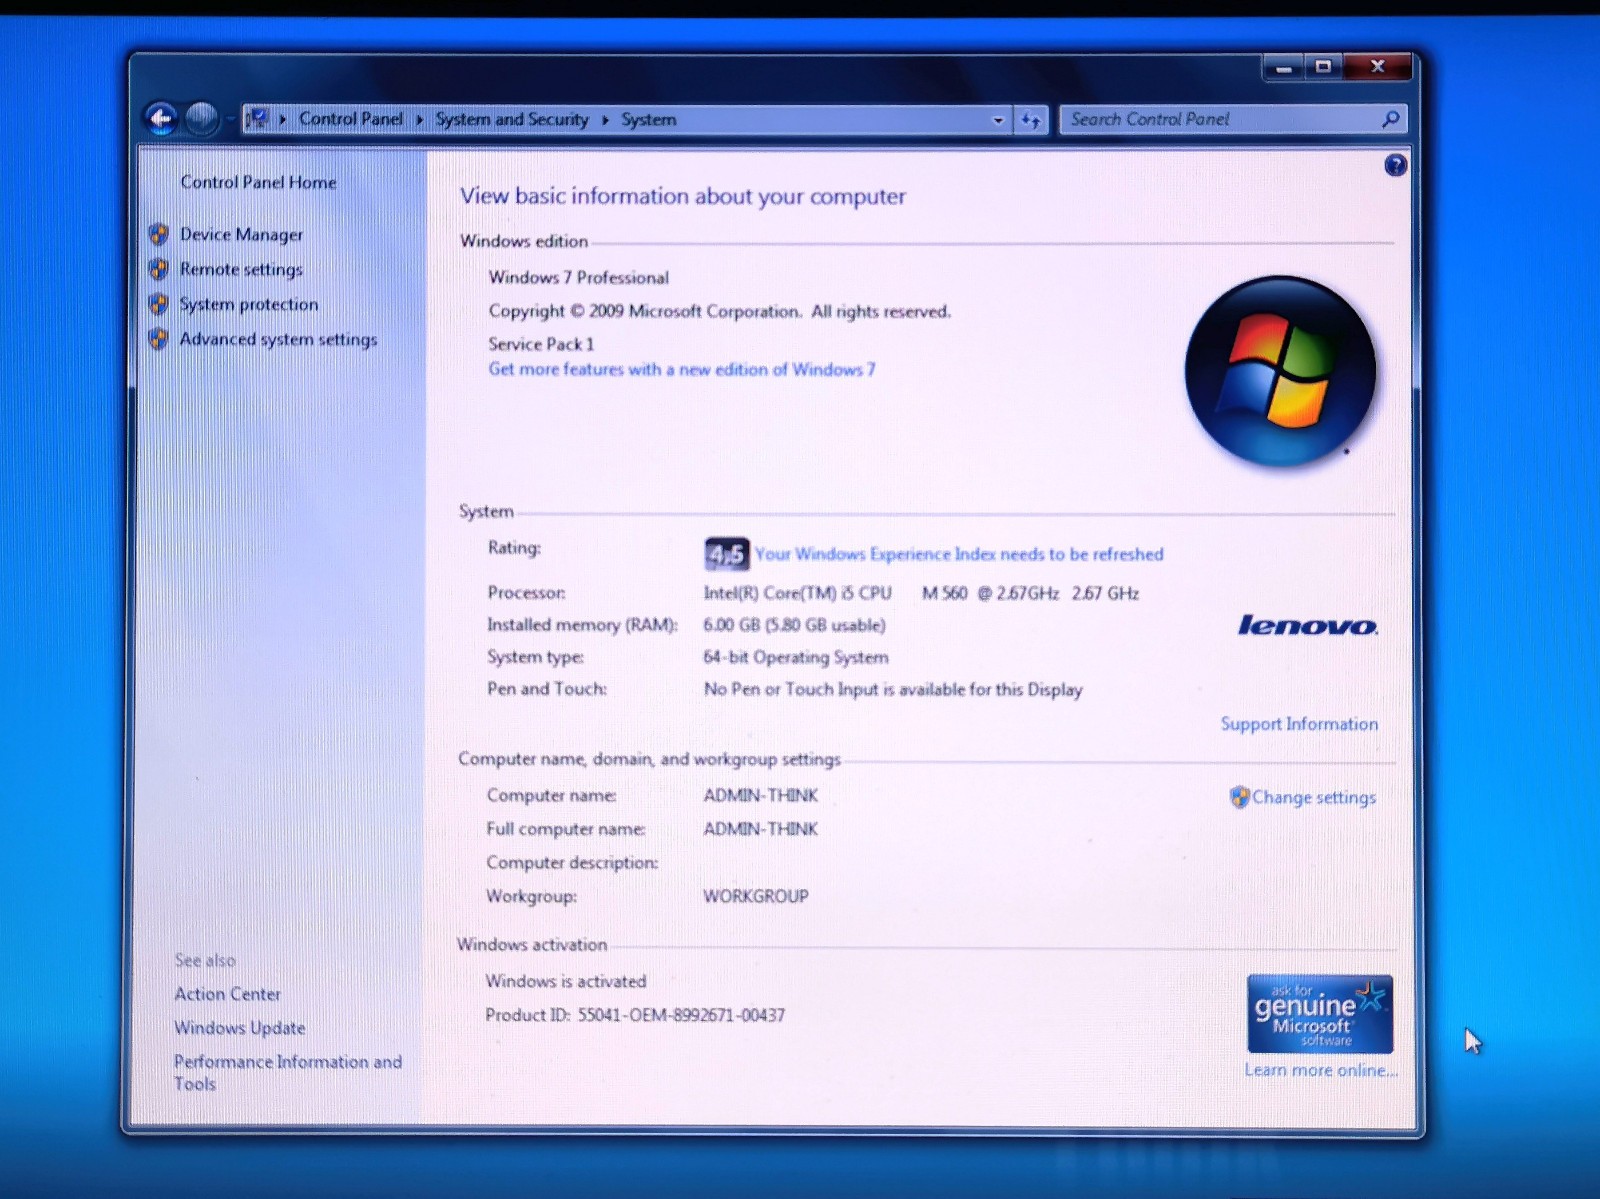1600x1199 pixels.
Task: Click Change settings for computer name
Action: 1314,798
